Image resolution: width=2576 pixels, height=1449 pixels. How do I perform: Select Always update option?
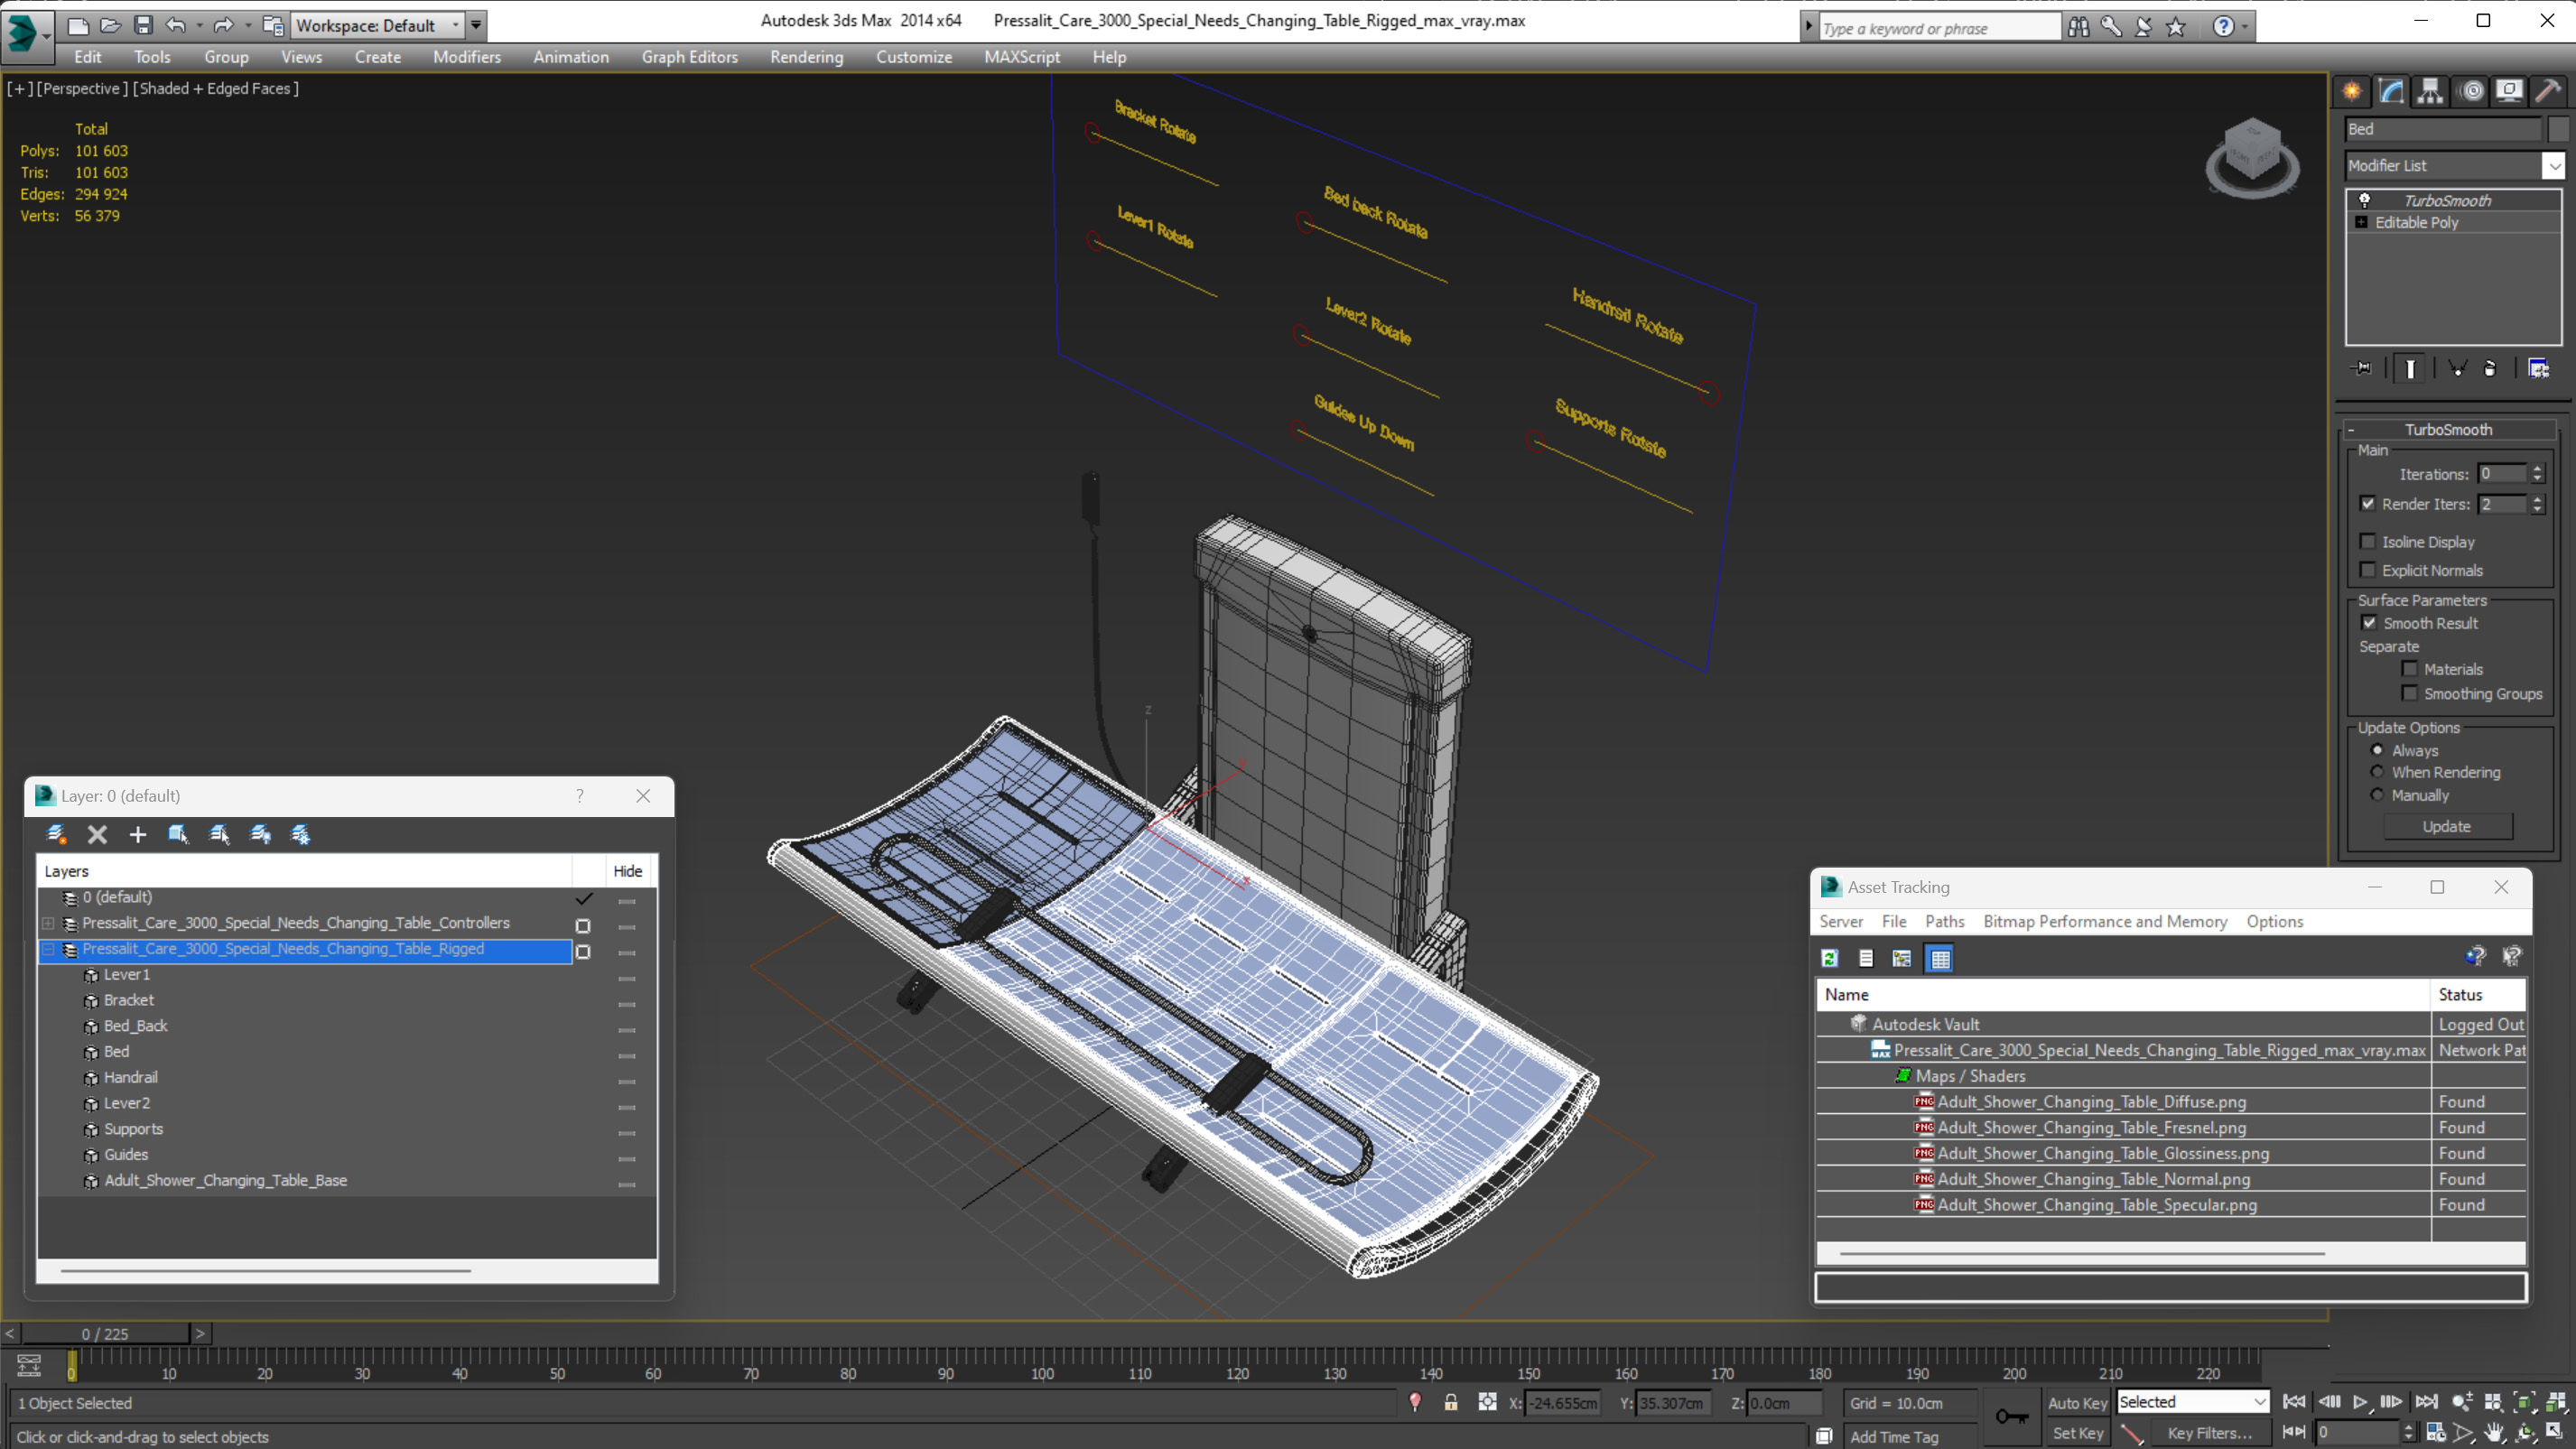tap(2377, 750)
